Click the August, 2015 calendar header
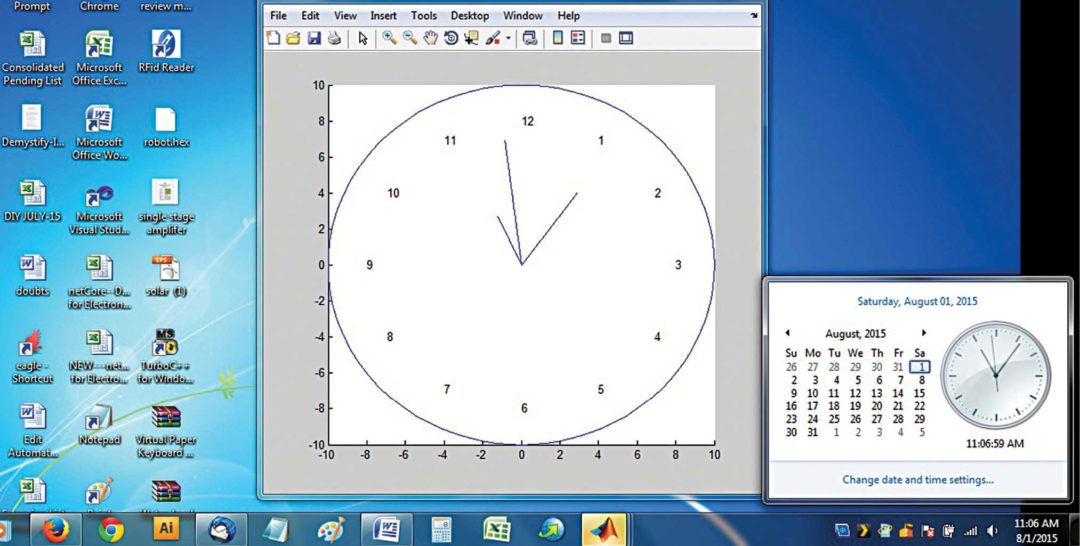 click(x=855, y=333)
